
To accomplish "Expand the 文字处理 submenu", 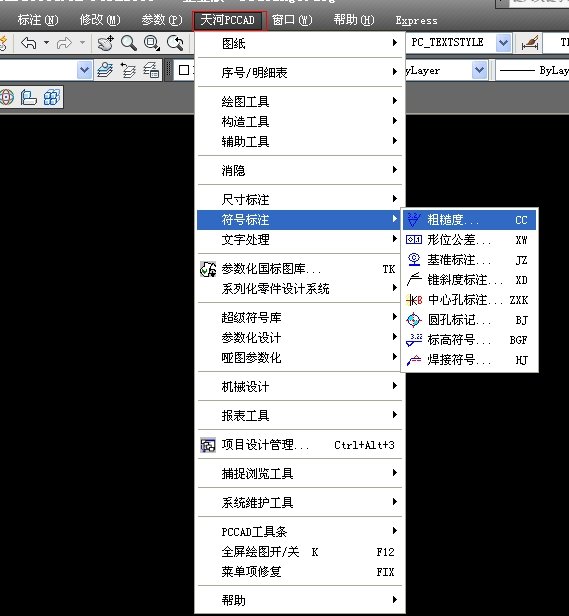I will 300,240.
